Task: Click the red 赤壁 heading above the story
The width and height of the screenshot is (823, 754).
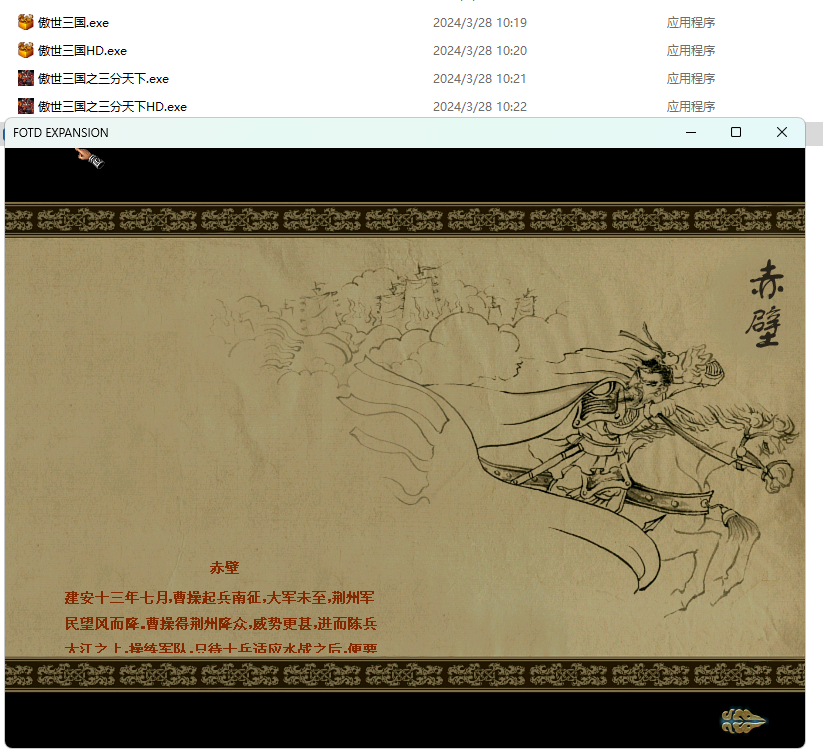Action: coord(224,567)
